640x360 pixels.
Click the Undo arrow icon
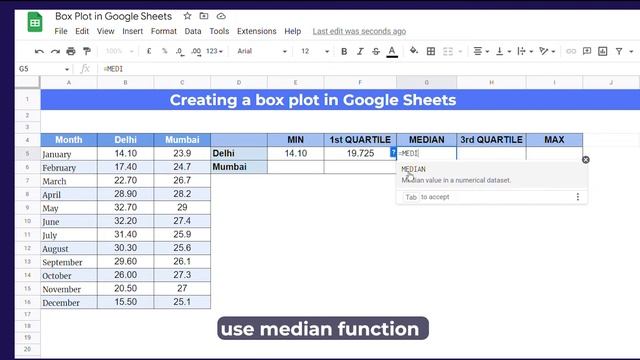(39, 51)
